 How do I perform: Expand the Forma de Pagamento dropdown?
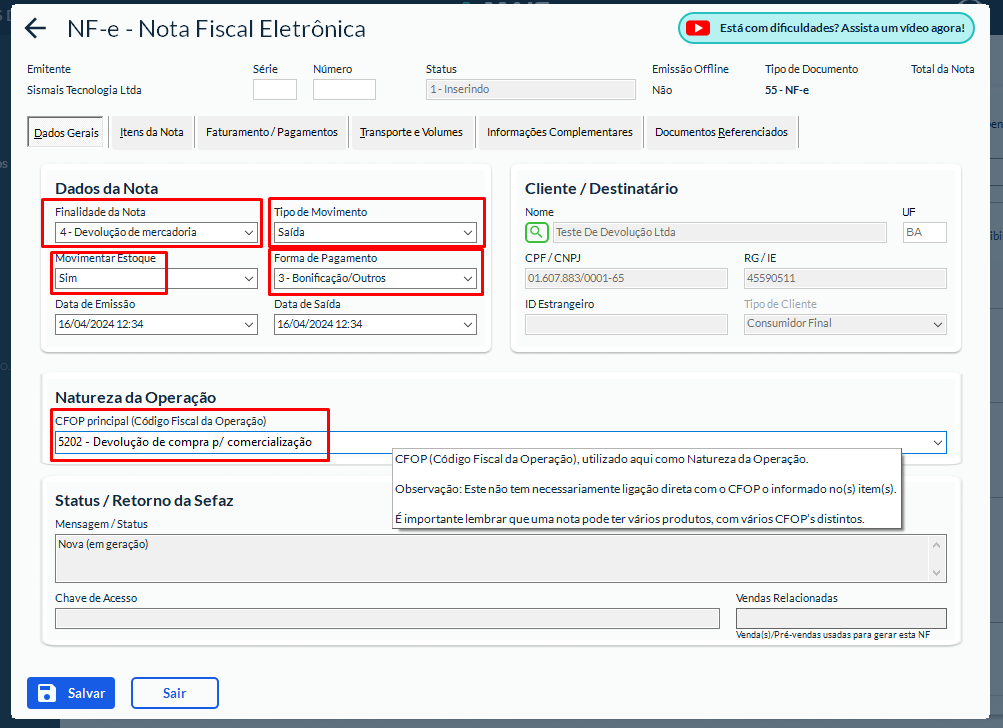coord(375,279)
